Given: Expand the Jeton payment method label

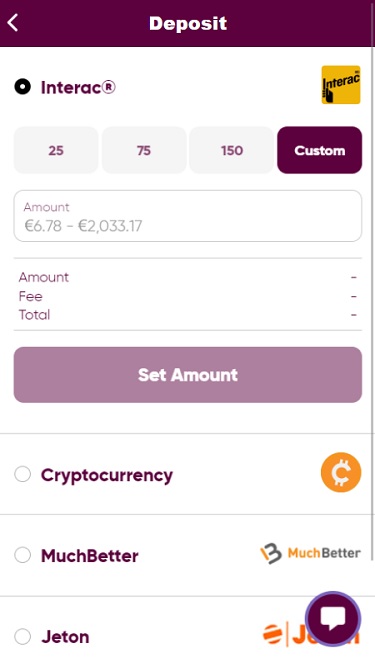Looking at the screenshot, I should tap(65, 637).
